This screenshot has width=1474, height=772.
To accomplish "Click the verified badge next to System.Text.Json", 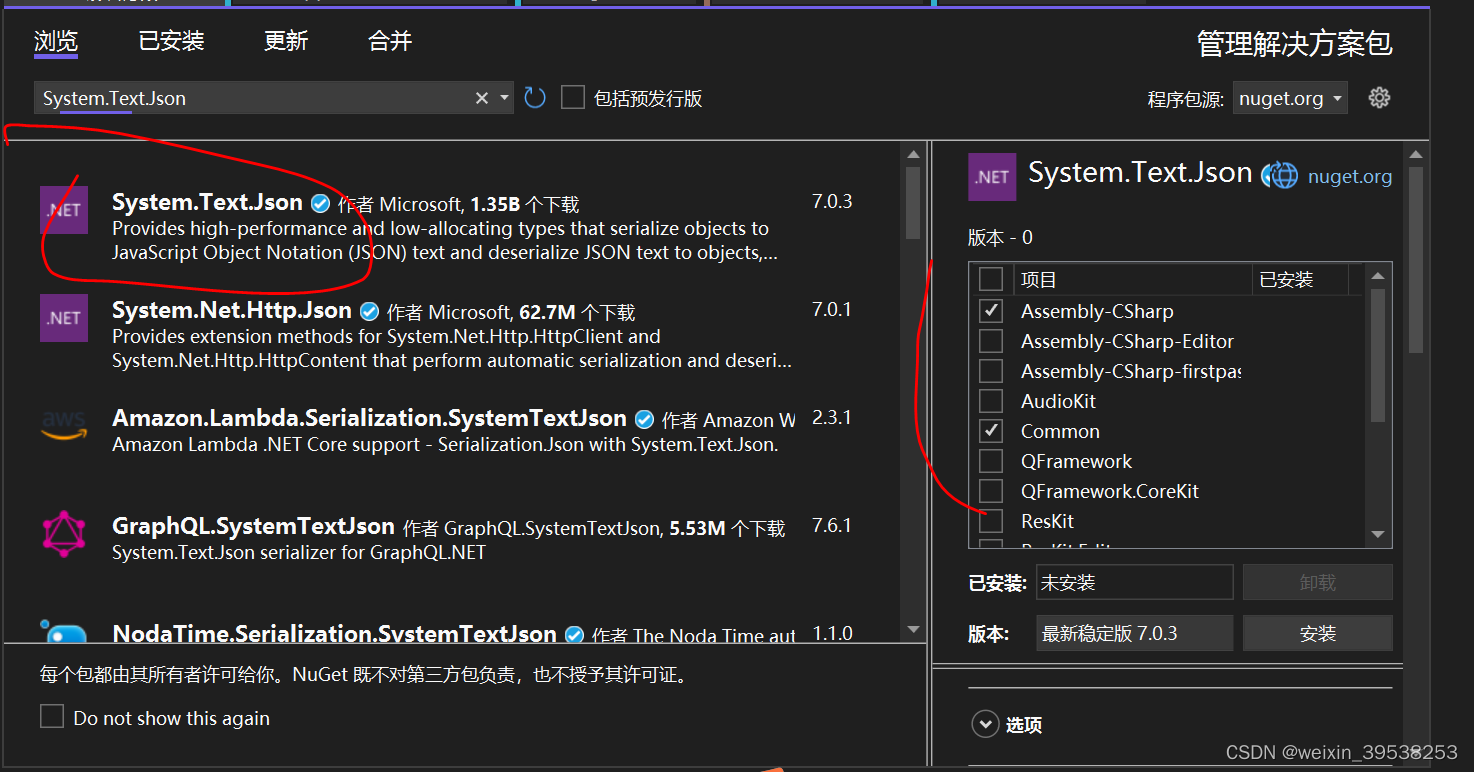I will click(320, 204).
